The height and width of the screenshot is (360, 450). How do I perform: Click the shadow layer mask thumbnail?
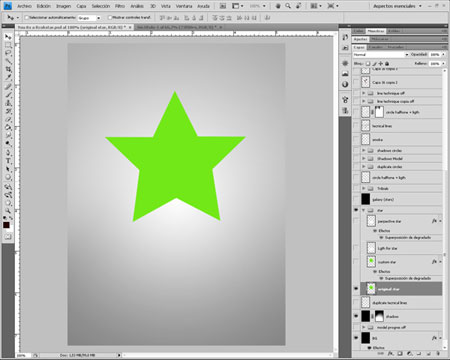point(379,316)
